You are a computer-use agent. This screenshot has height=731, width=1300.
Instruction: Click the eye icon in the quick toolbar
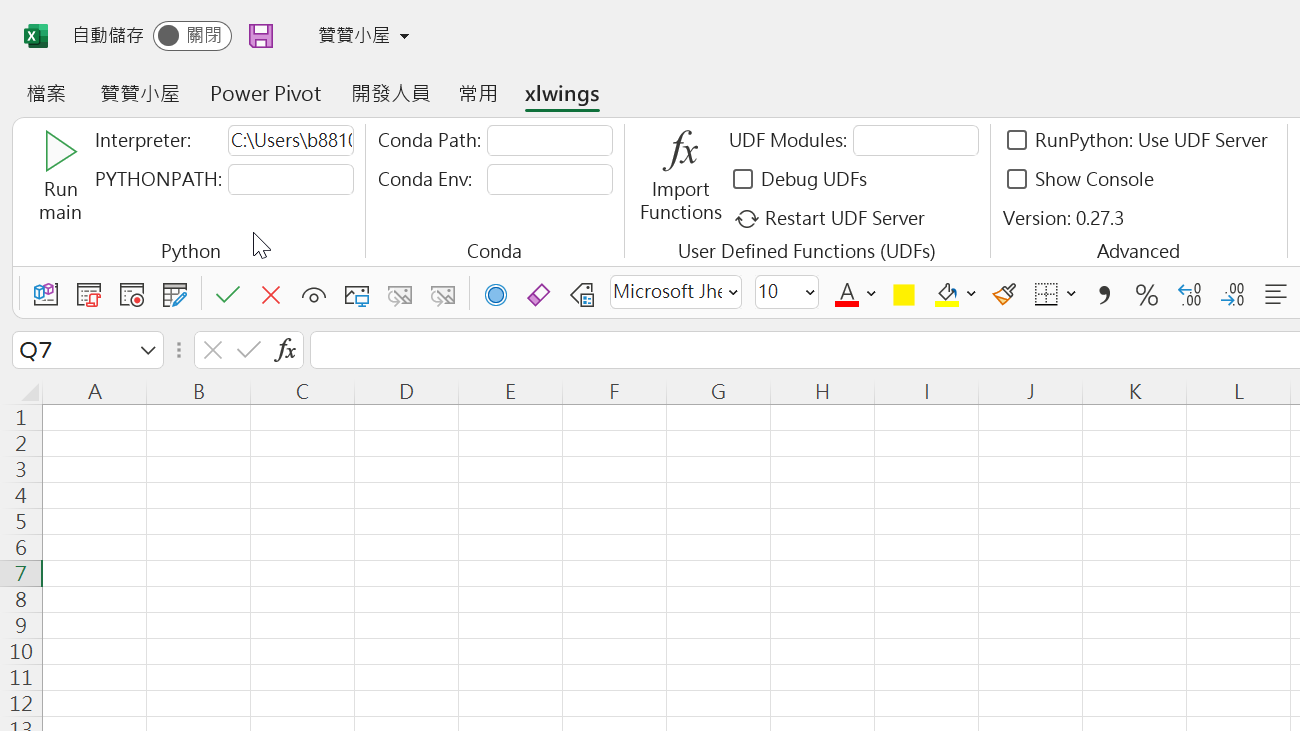click(x=314, y=295)
